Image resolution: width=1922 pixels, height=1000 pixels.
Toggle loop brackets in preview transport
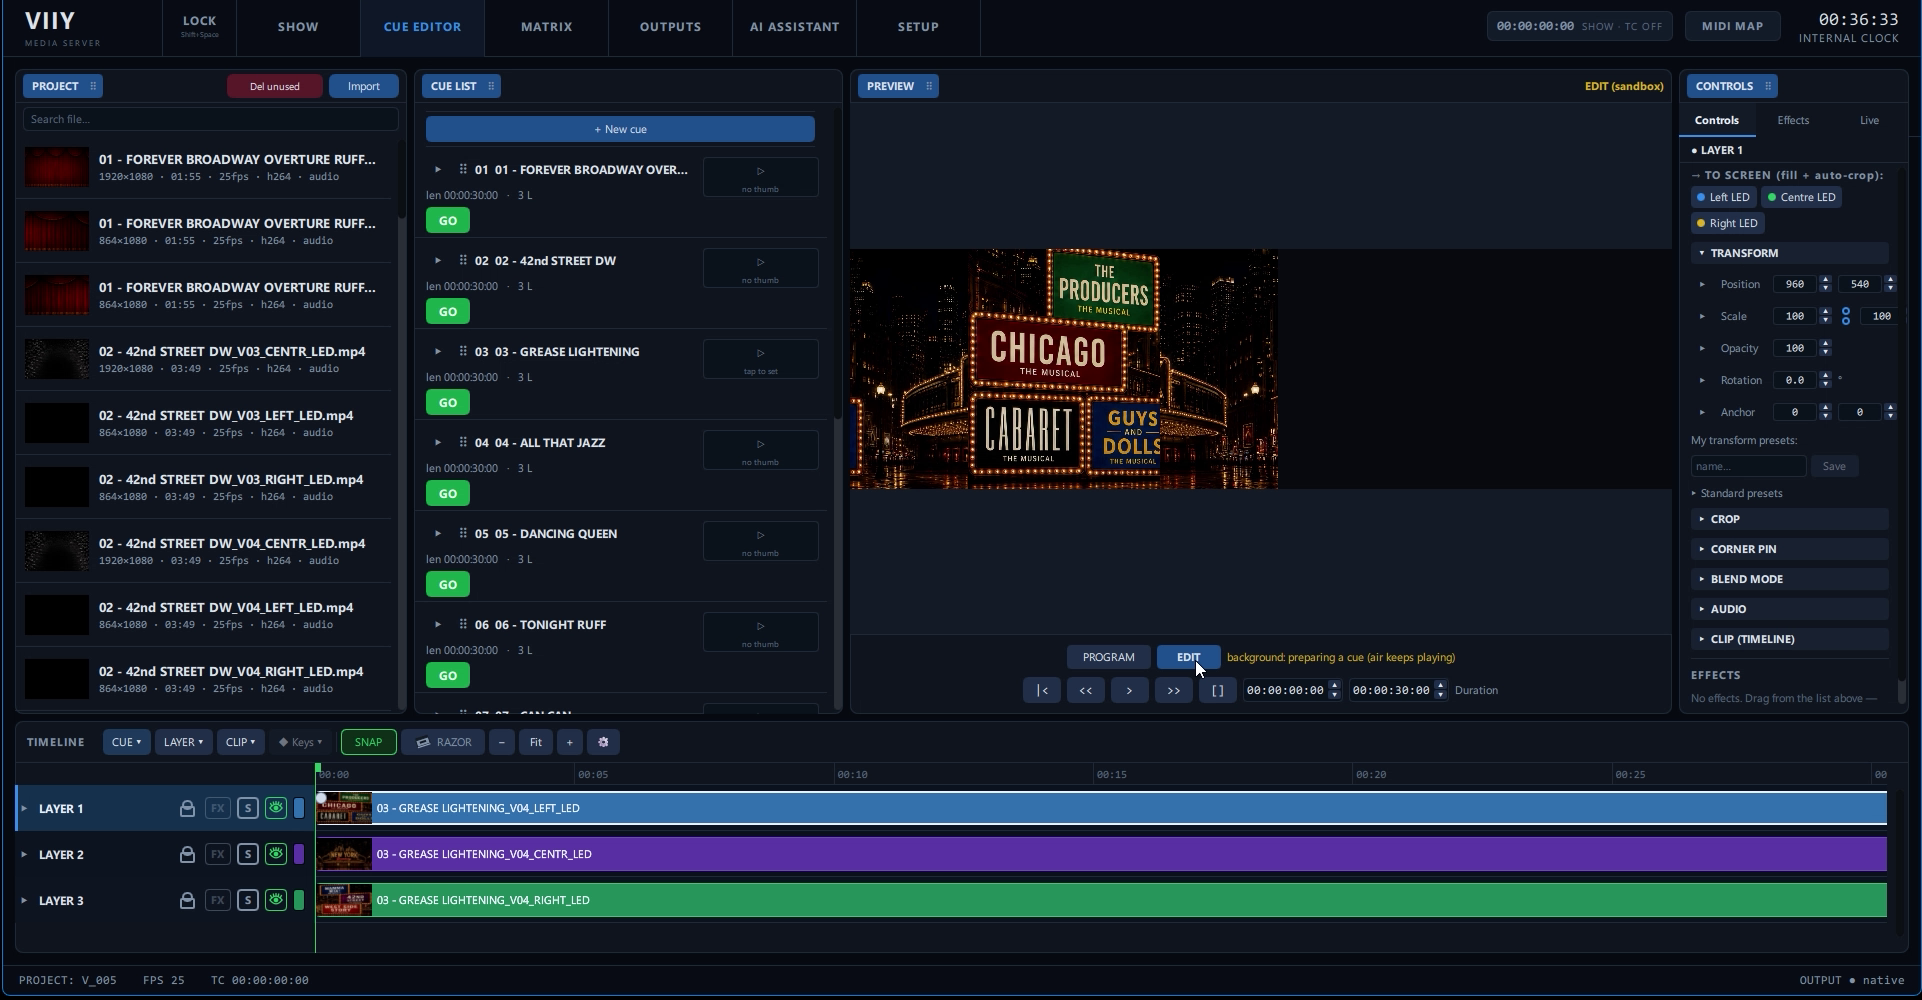coord(1217,690)
